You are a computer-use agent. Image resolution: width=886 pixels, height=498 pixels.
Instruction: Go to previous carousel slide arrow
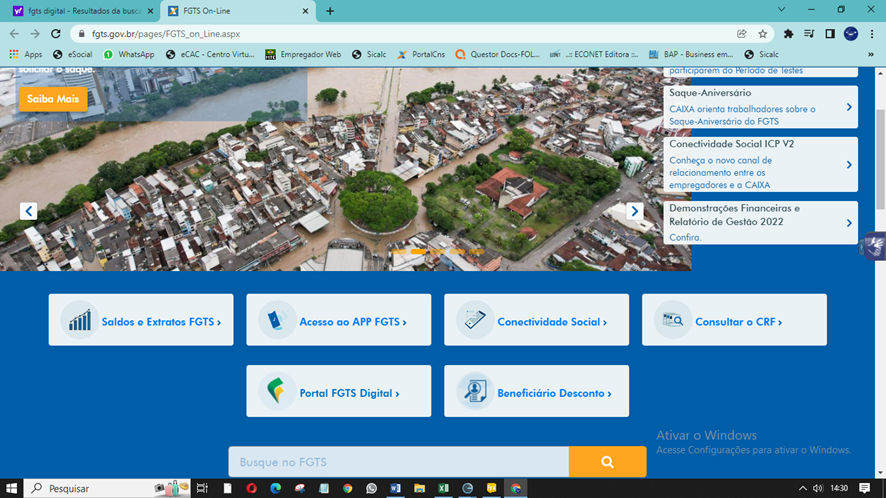[28, 211]
